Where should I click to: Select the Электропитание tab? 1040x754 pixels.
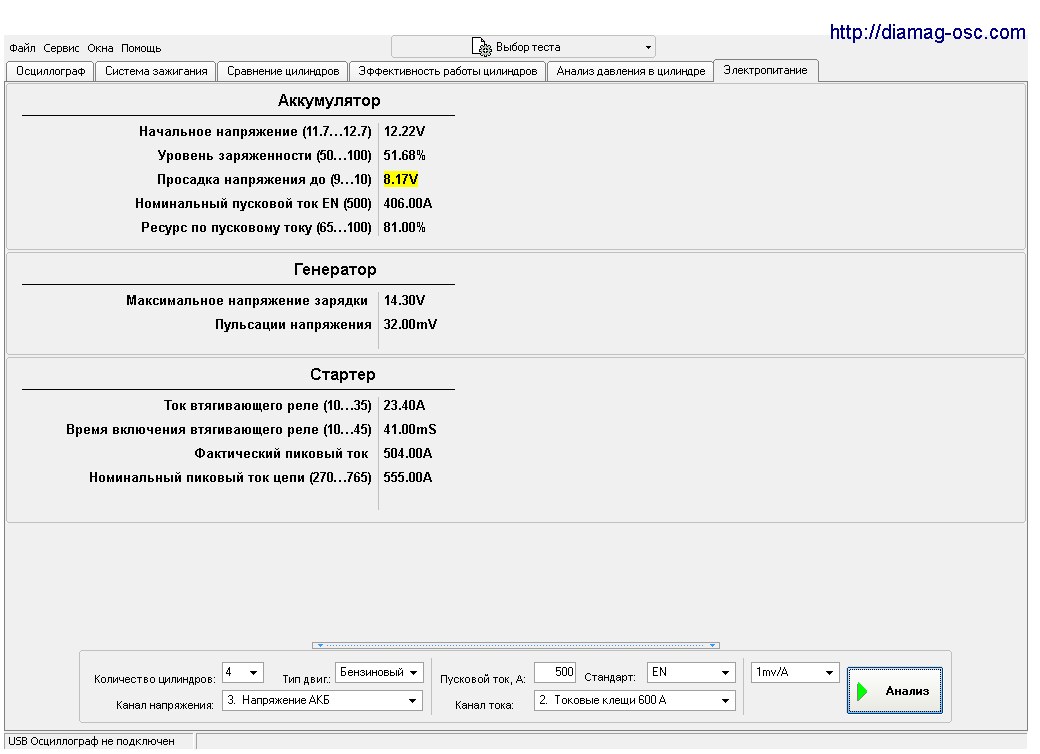coord(765,70)
